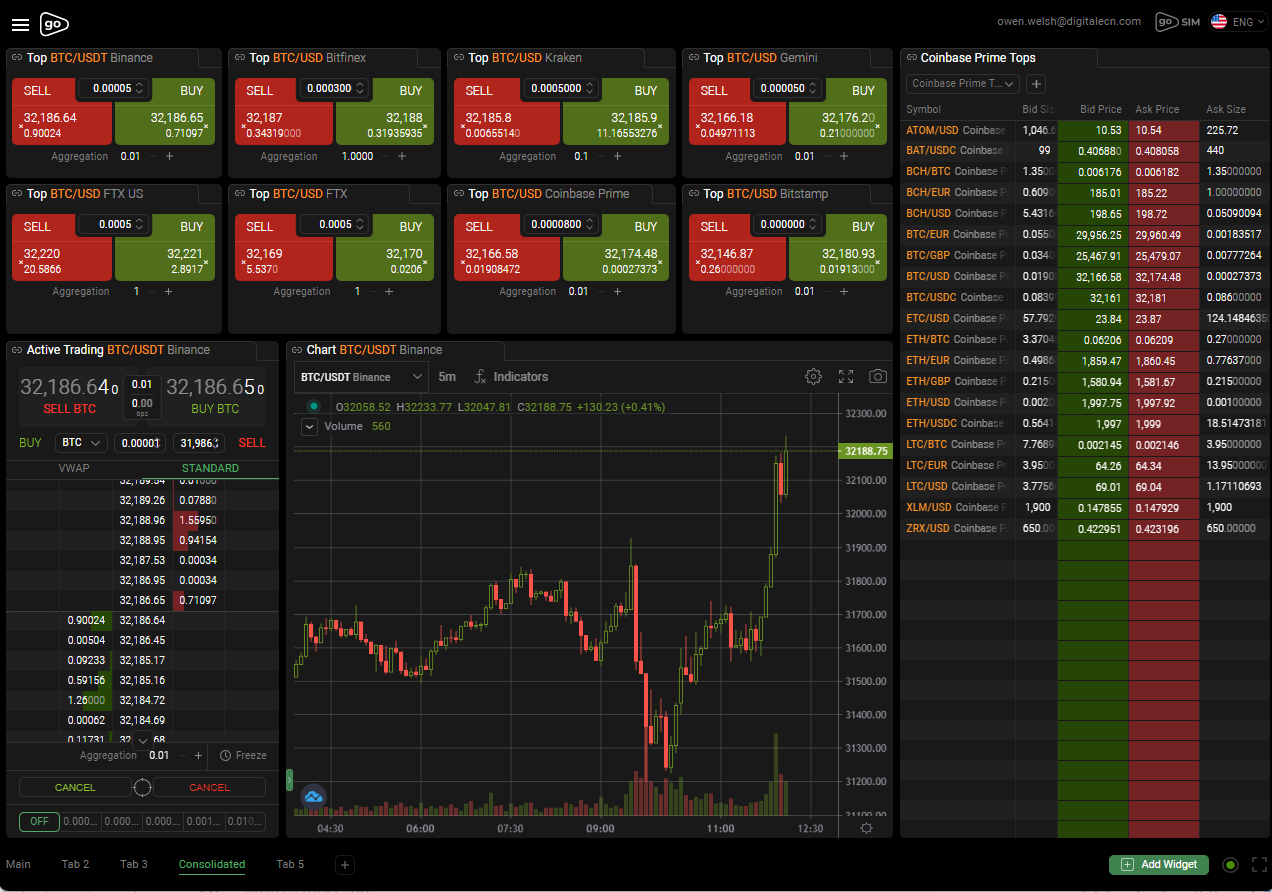Screen dimensions: 1272x892
Task: Open chart settings gear icon
Action: (813, 377)
